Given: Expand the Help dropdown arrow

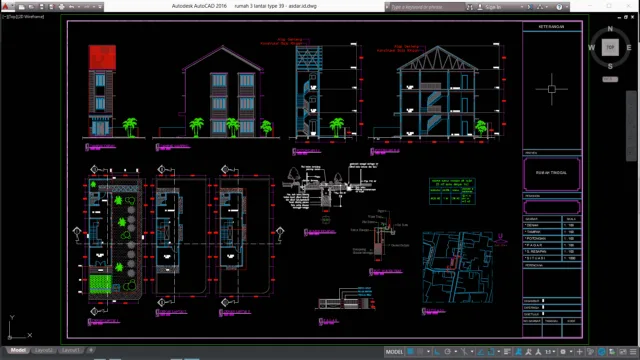Looking at the screenshot, I should [x=567, y=7].
